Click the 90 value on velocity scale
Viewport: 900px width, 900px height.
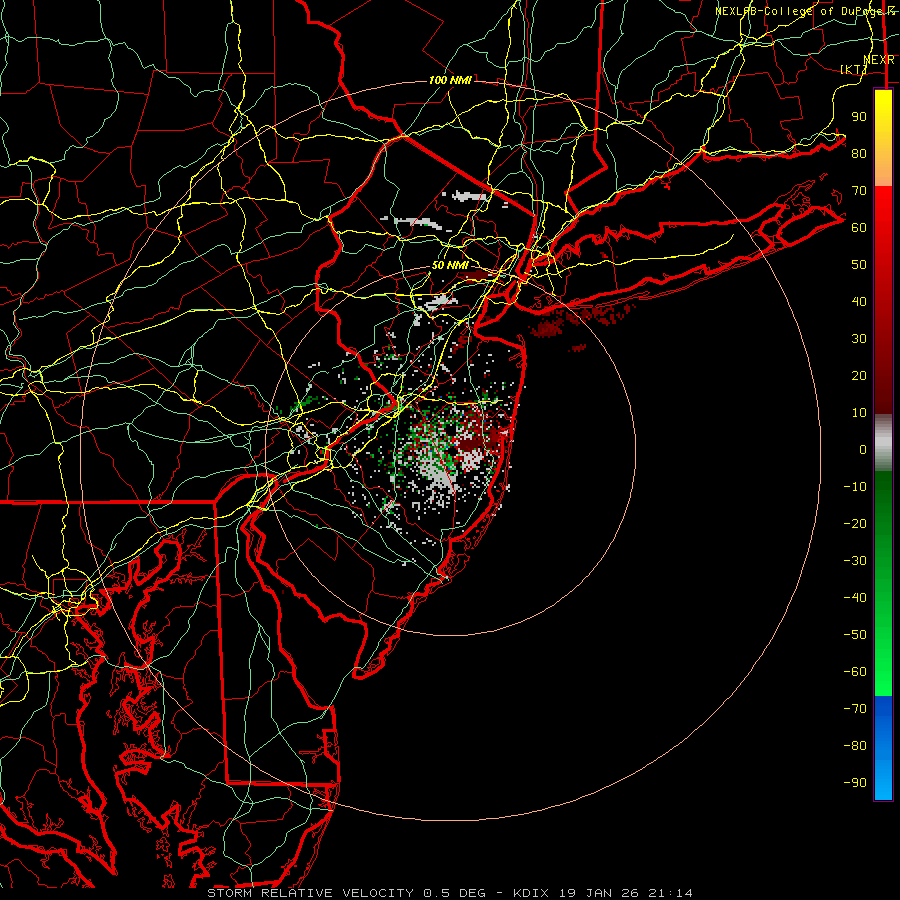point(859,117)
